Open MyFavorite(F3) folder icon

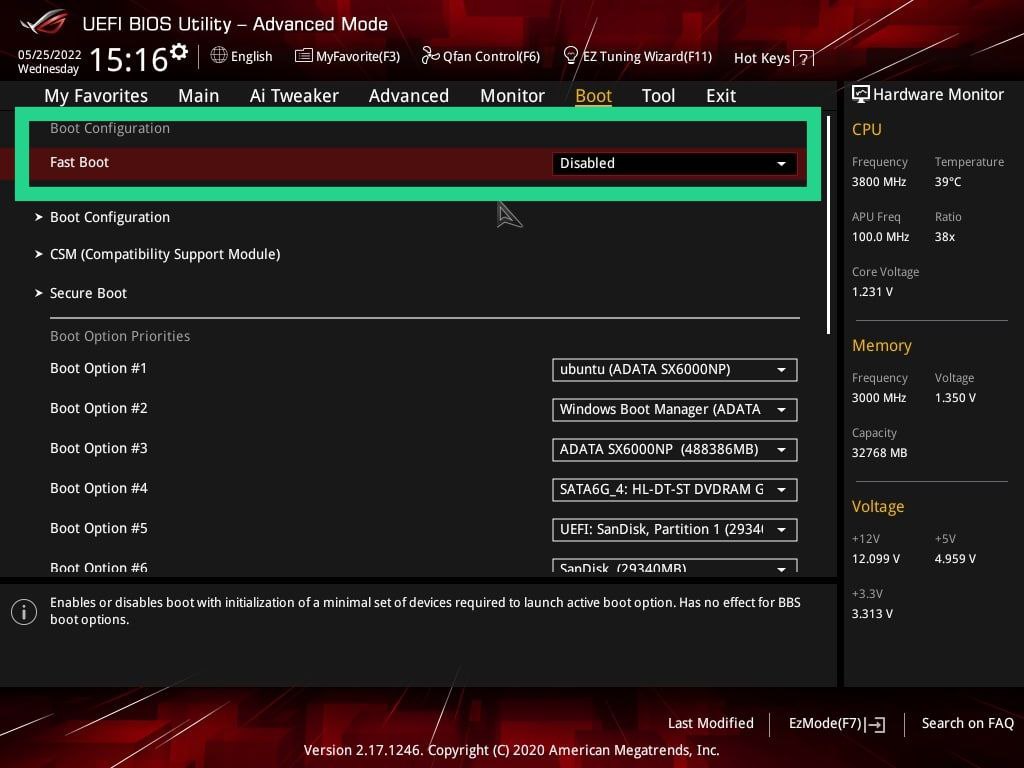click(303, 56)
